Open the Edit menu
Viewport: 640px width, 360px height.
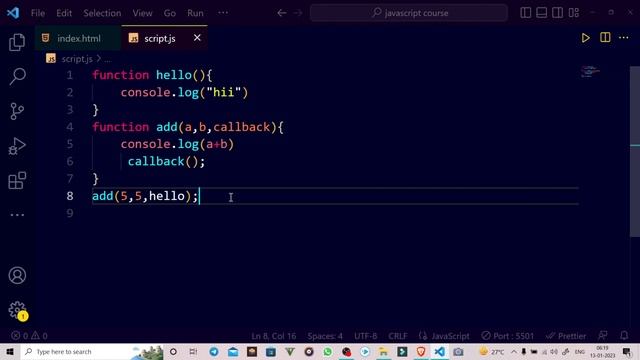64,13
